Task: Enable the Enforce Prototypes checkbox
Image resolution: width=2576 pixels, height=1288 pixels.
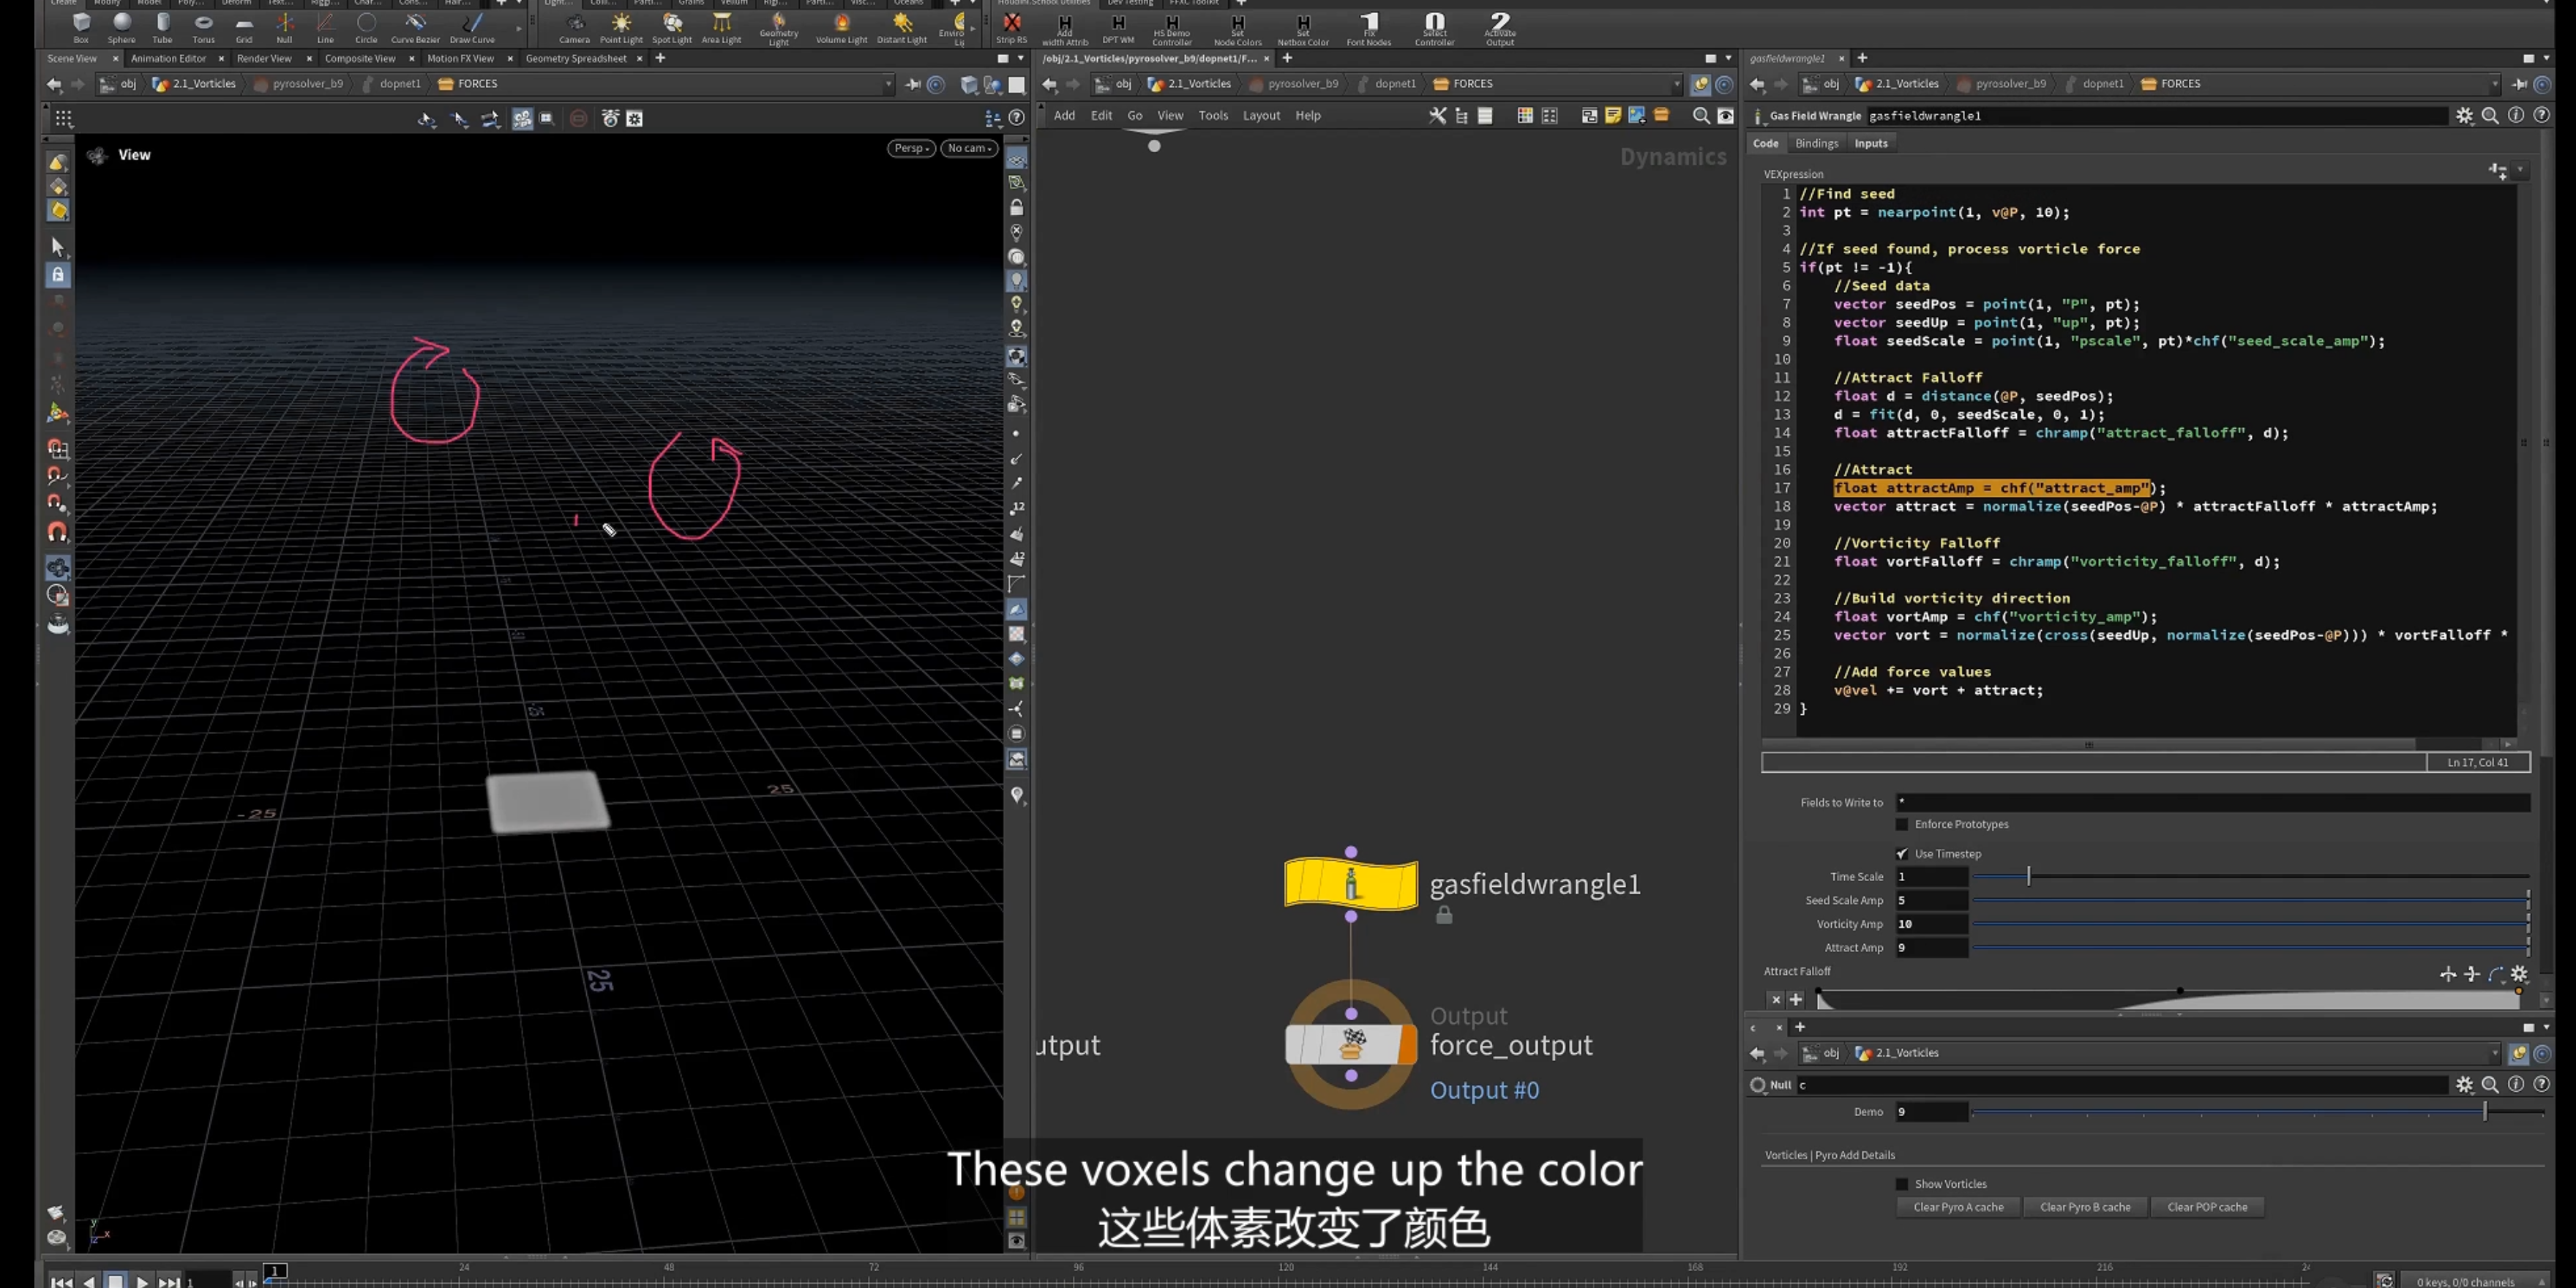Action: [1902, 824]
